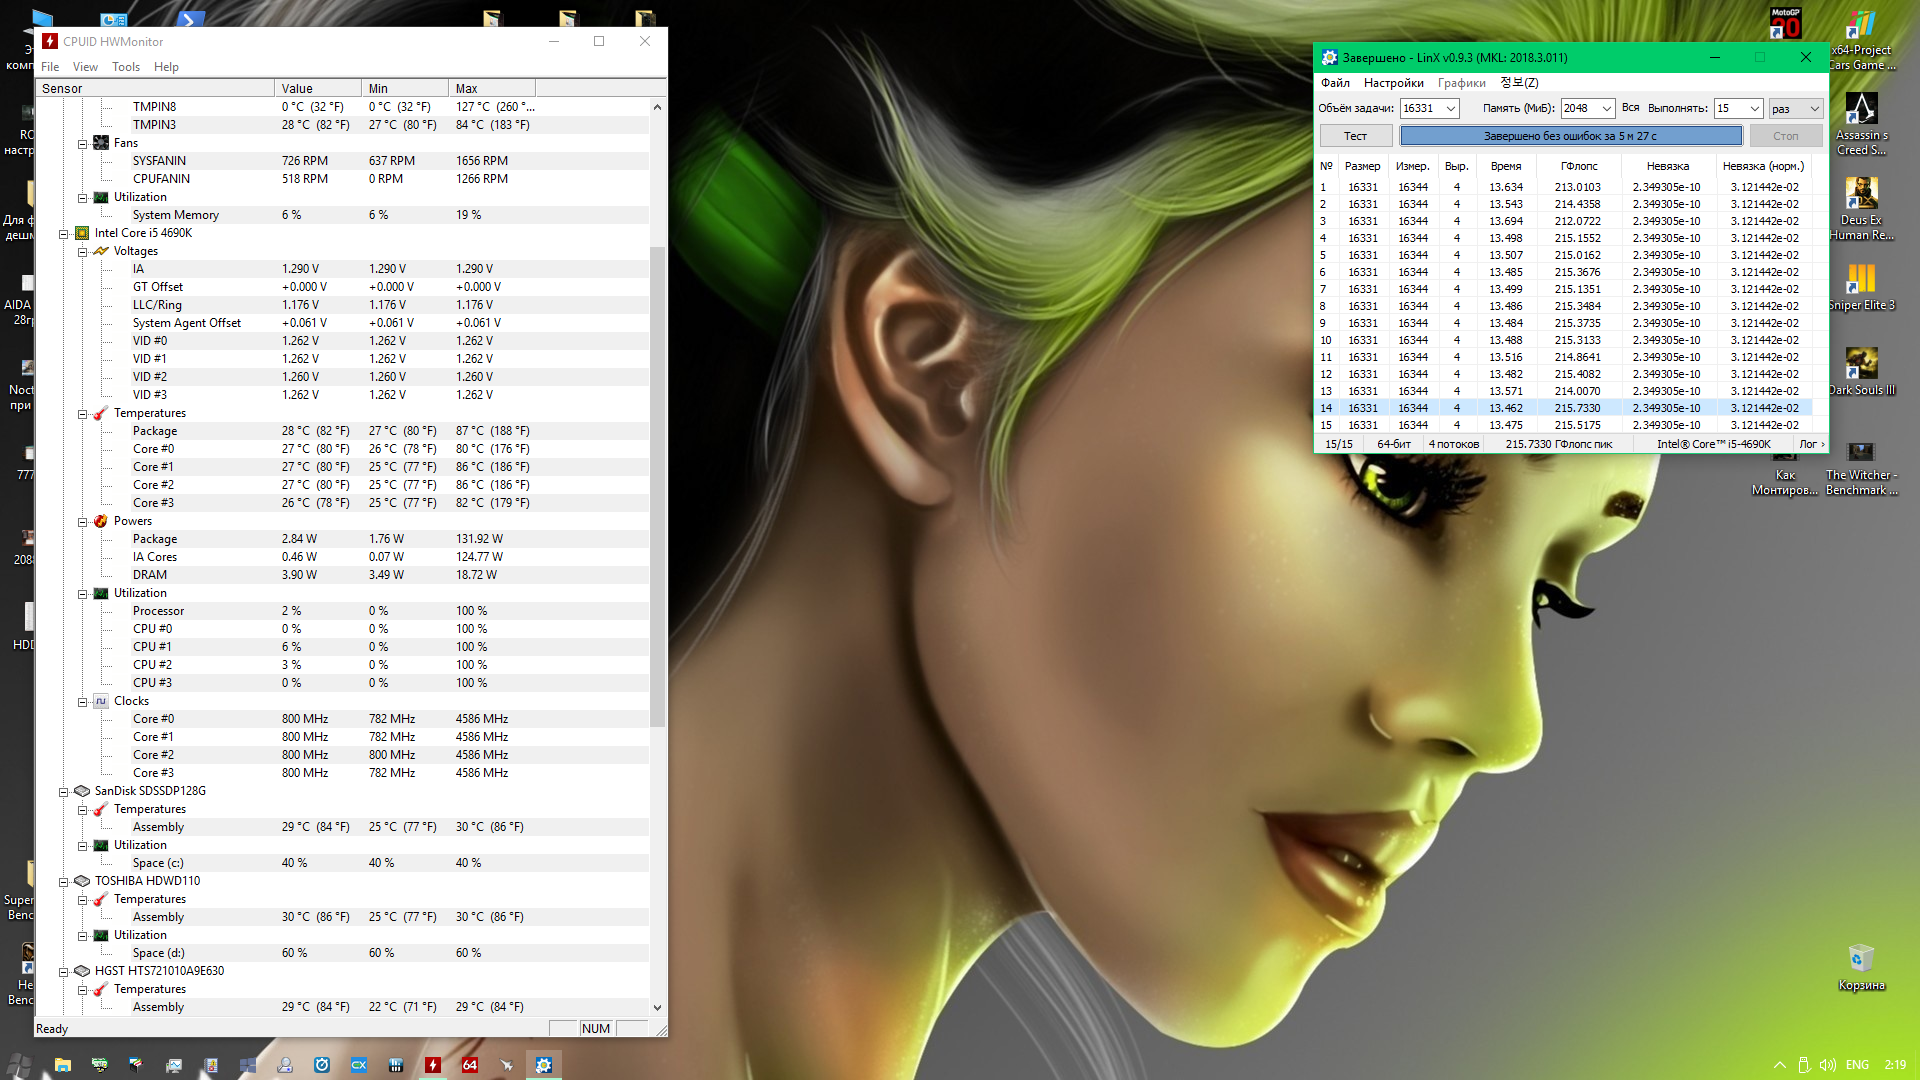Collapse the Clocks tree section
This screenshot has width=1920, height=1080.
83,701
